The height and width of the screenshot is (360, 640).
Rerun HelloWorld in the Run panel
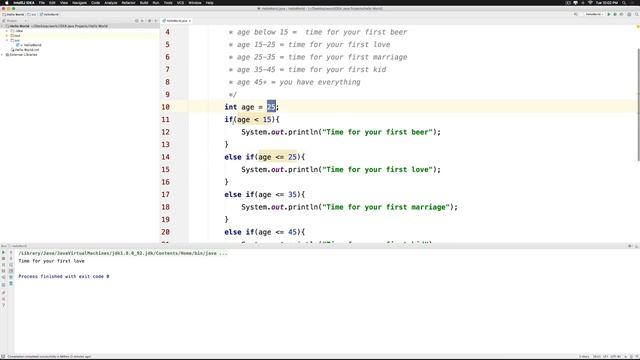pyautogui.click(x=3, y=252)
